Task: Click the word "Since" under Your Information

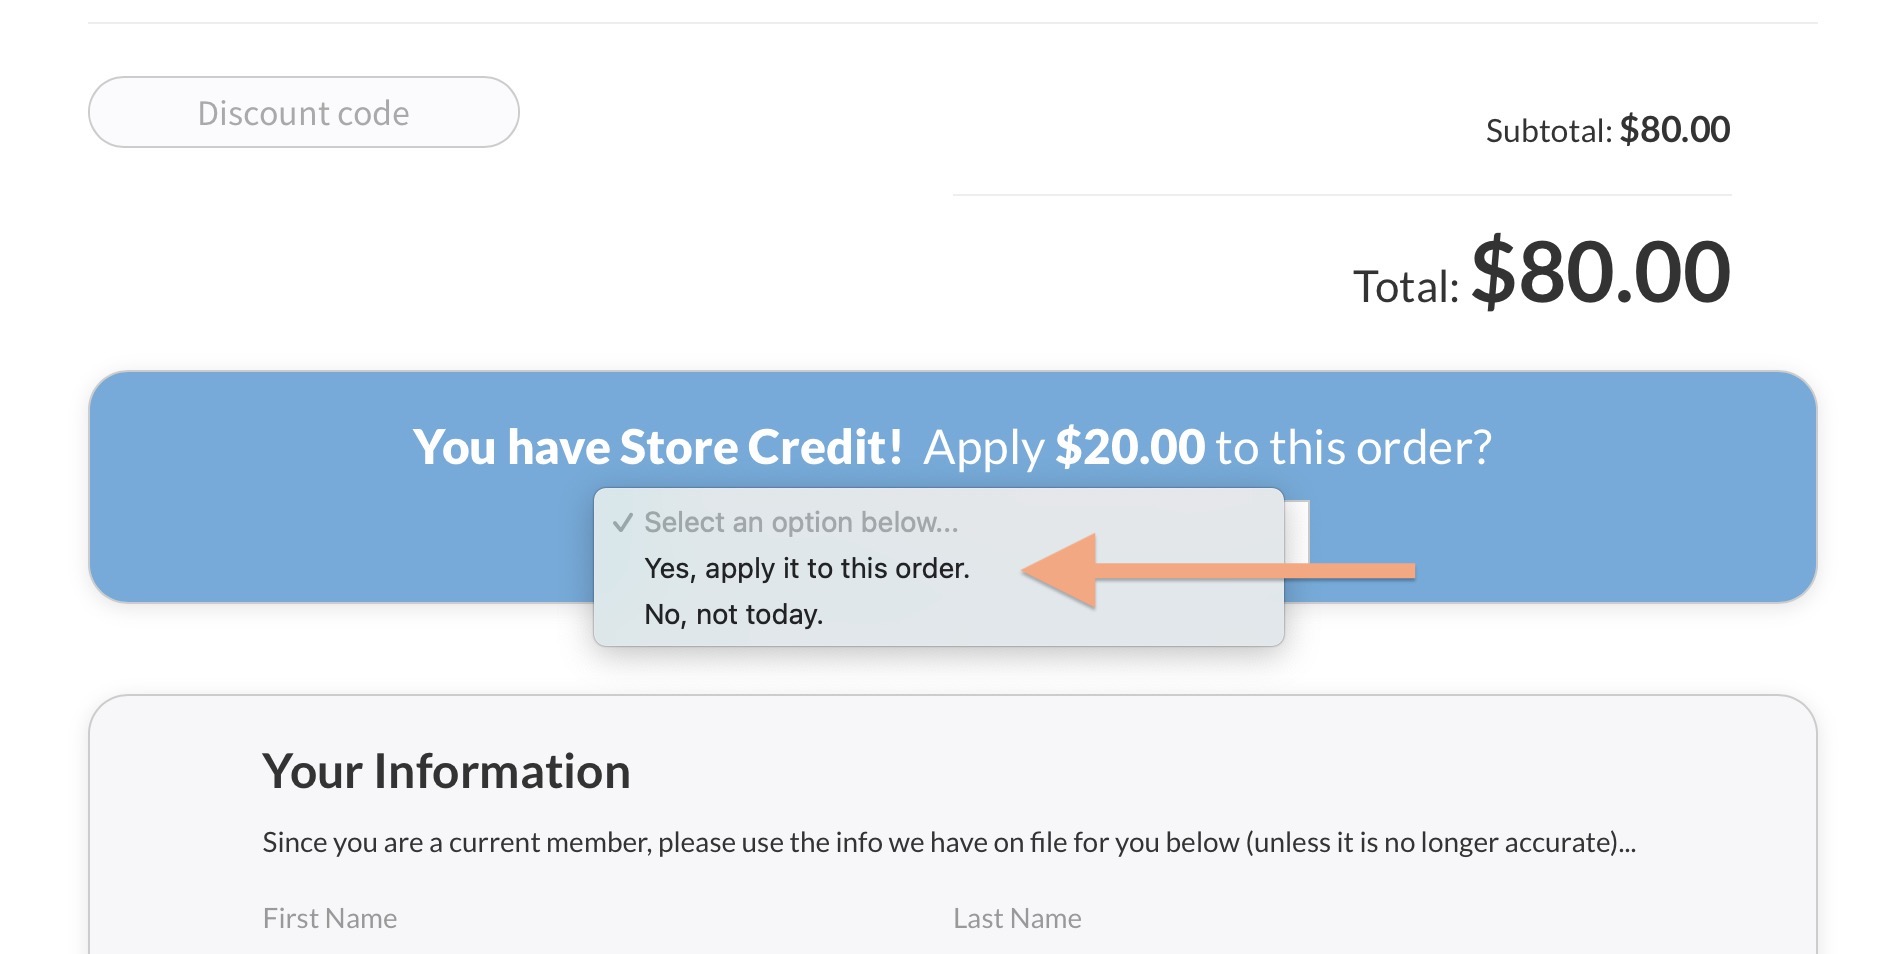Action: (x=294, y=842)
